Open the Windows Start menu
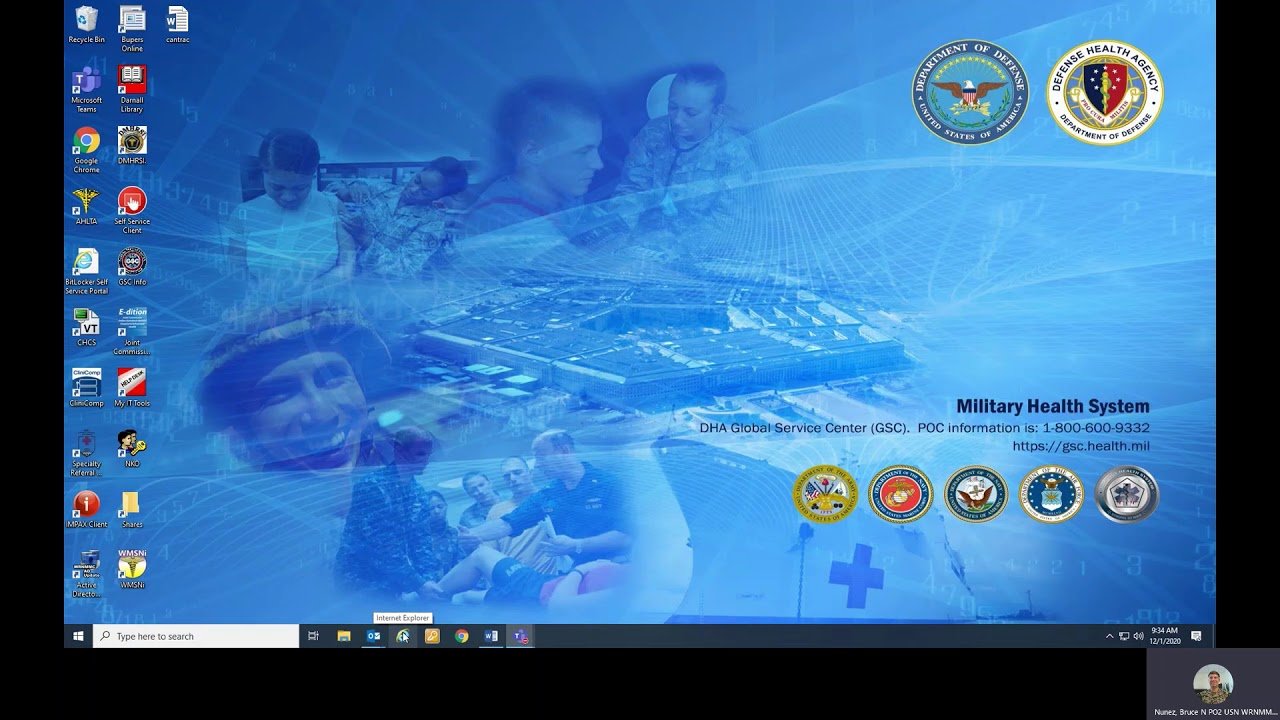 click(78, 636)
